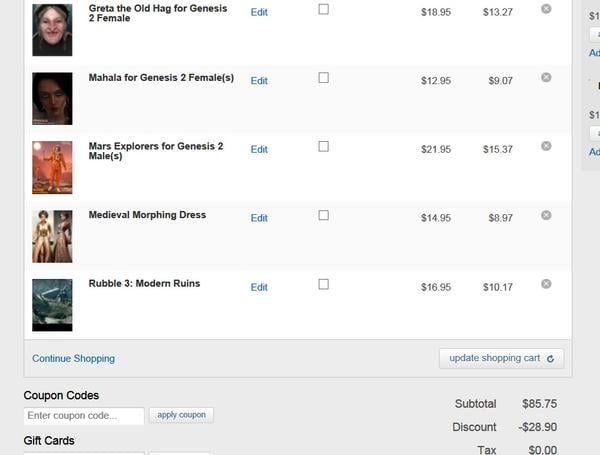This screenshot has width=600, height=455.
Task: Open Greta the Old Hag product thumbnail
Action: pos(52,30)
